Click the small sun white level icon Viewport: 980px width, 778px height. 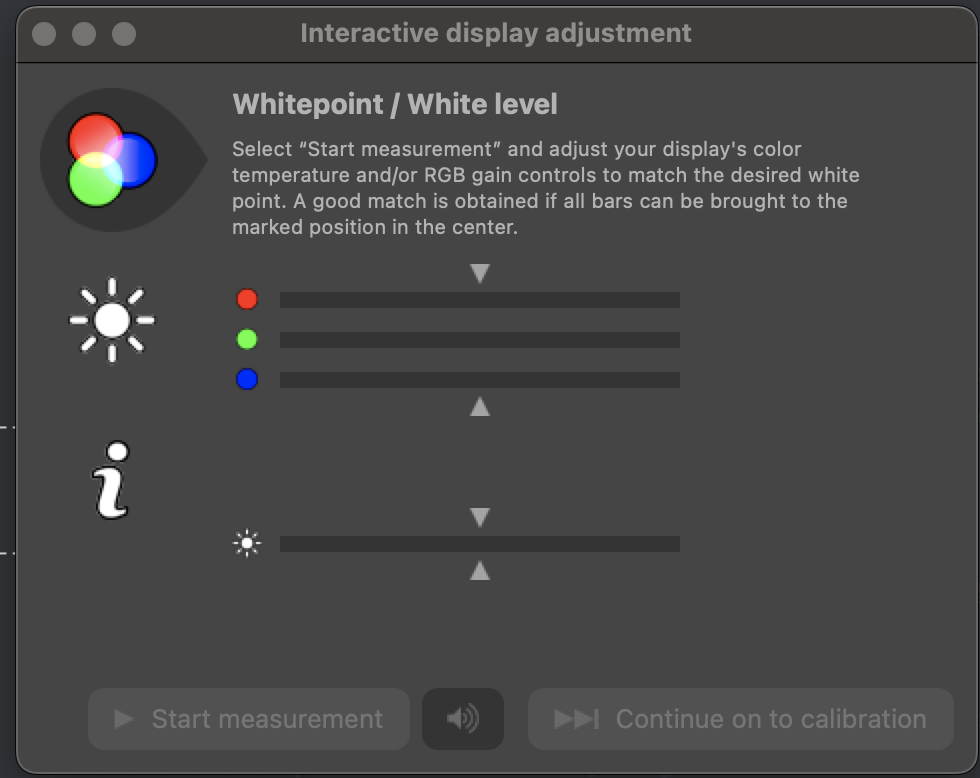(247, 544)
